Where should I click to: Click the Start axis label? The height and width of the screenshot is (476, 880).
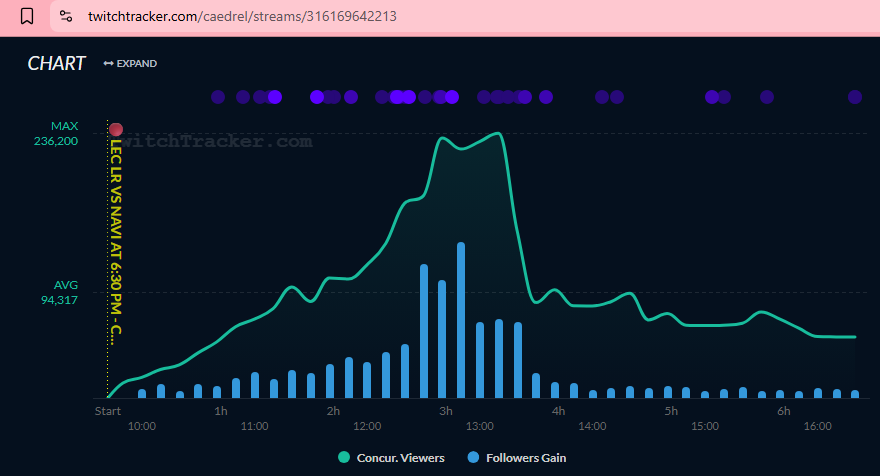pyautogui.click(x=108, y=411)
